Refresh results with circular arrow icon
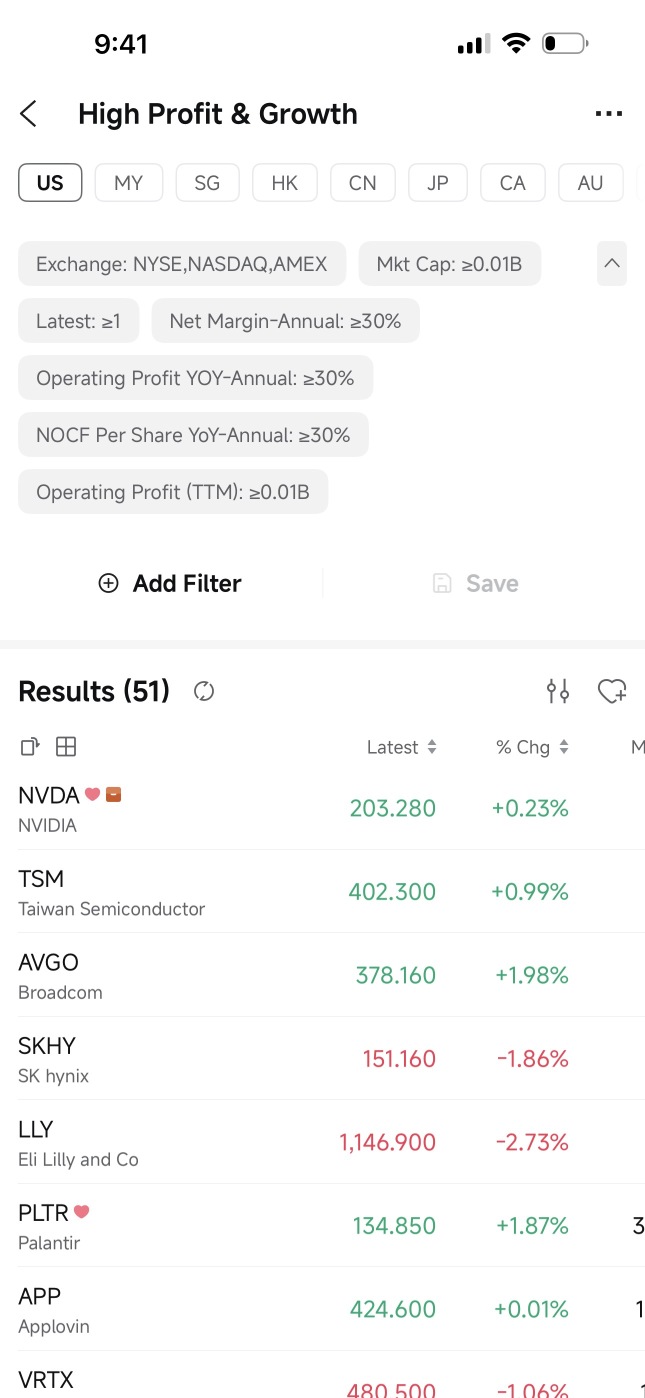Viewport: 645px width, 1398px height. point(204,691)
